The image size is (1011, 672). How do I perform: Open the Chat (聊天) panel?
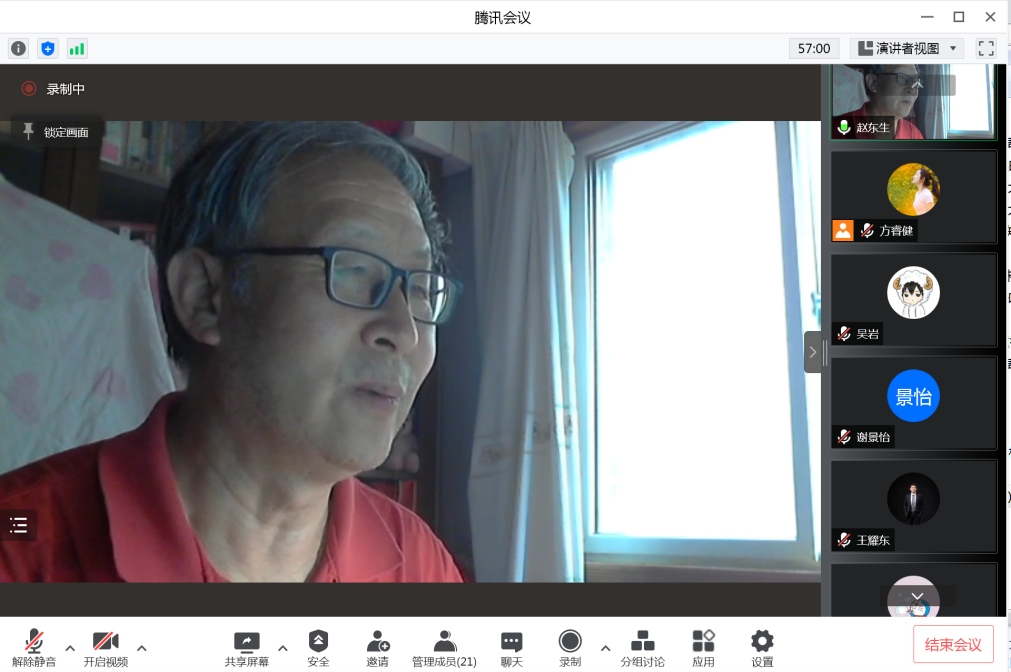click(511, 647)
